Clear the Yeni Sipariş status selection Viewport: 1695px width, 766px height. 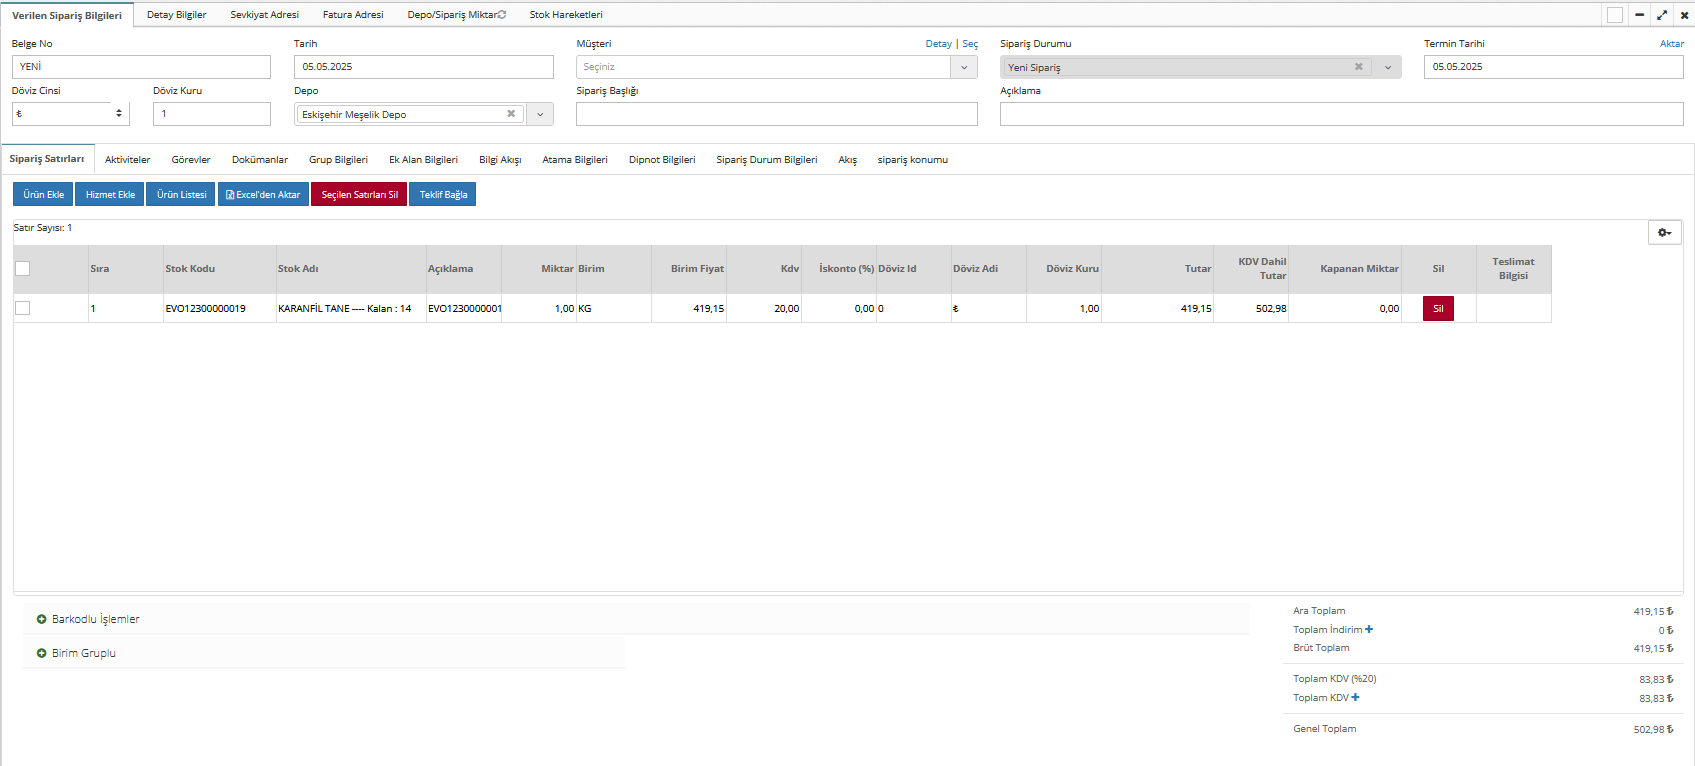[x=1358, y=67]
